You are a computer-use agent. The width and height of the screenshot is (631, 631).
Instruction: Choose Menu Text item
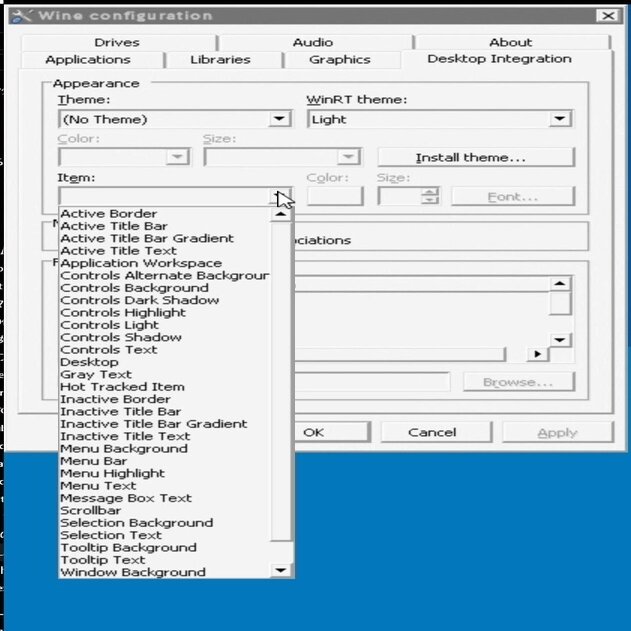tap(165, 486)
